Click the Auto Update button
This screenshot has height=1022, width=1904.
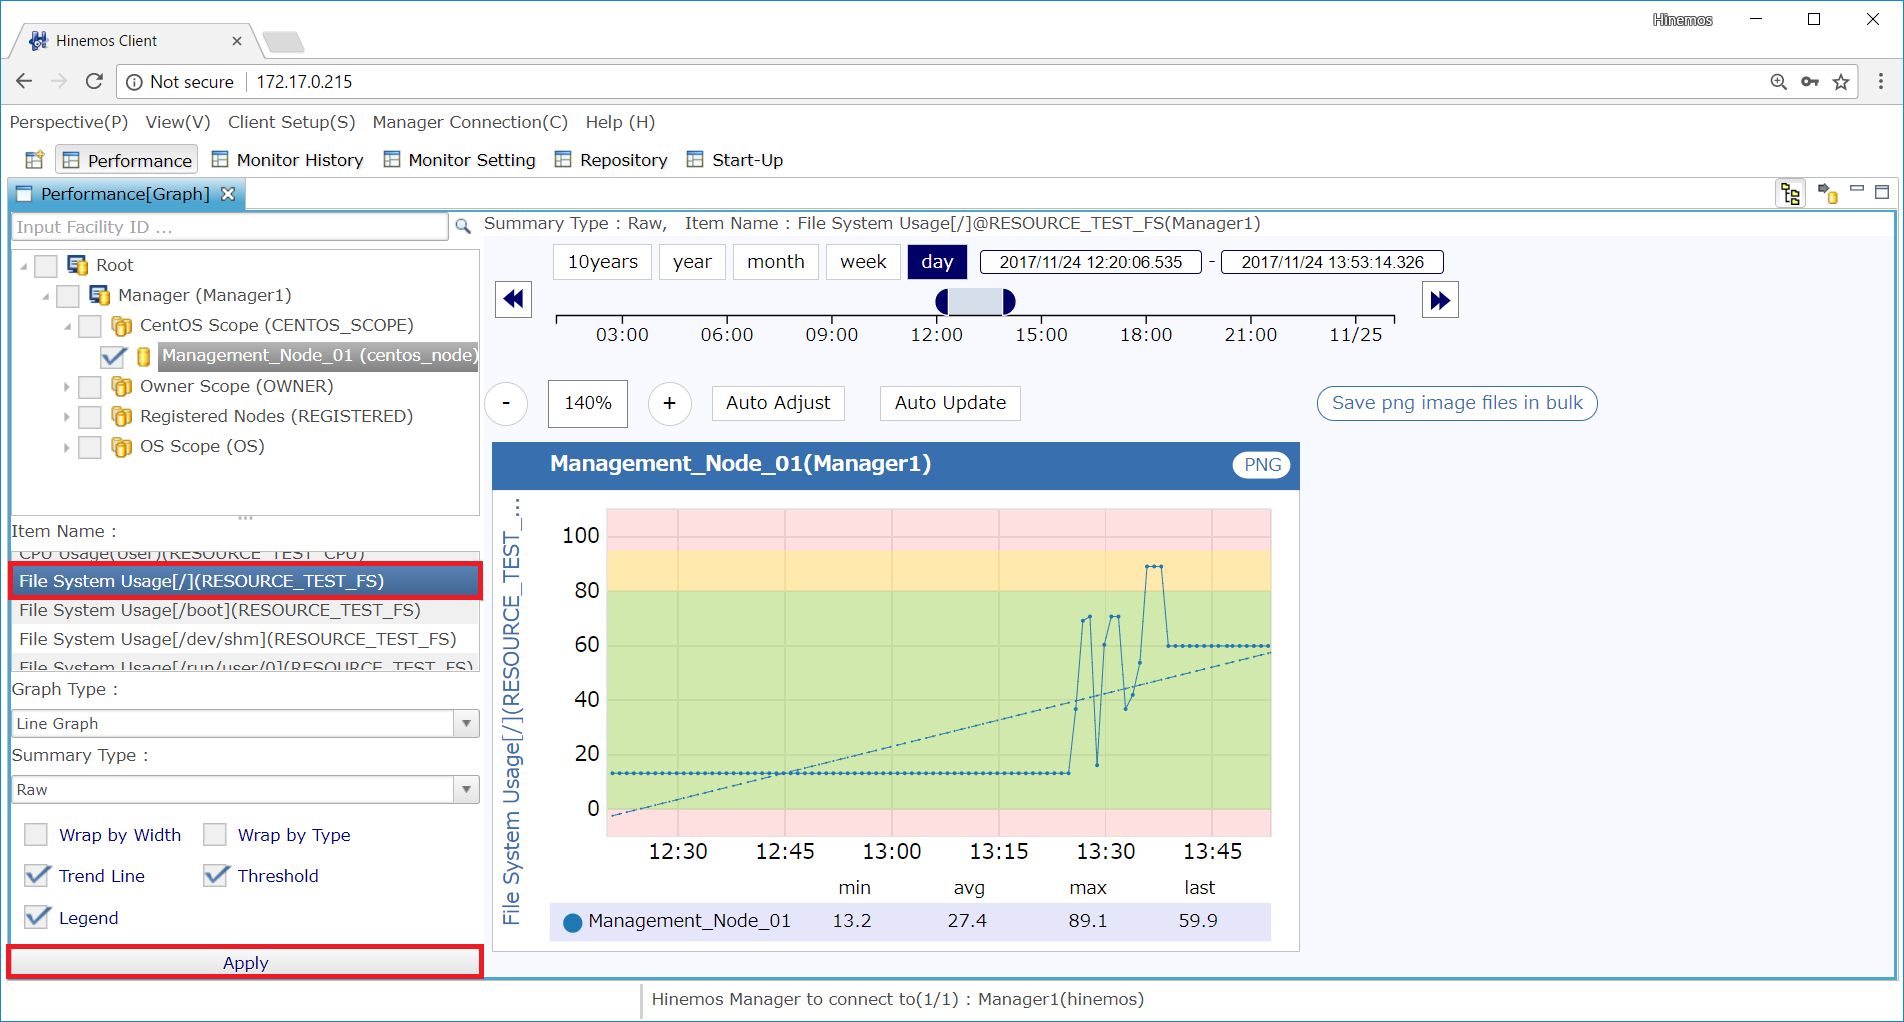tap(950, 403)
